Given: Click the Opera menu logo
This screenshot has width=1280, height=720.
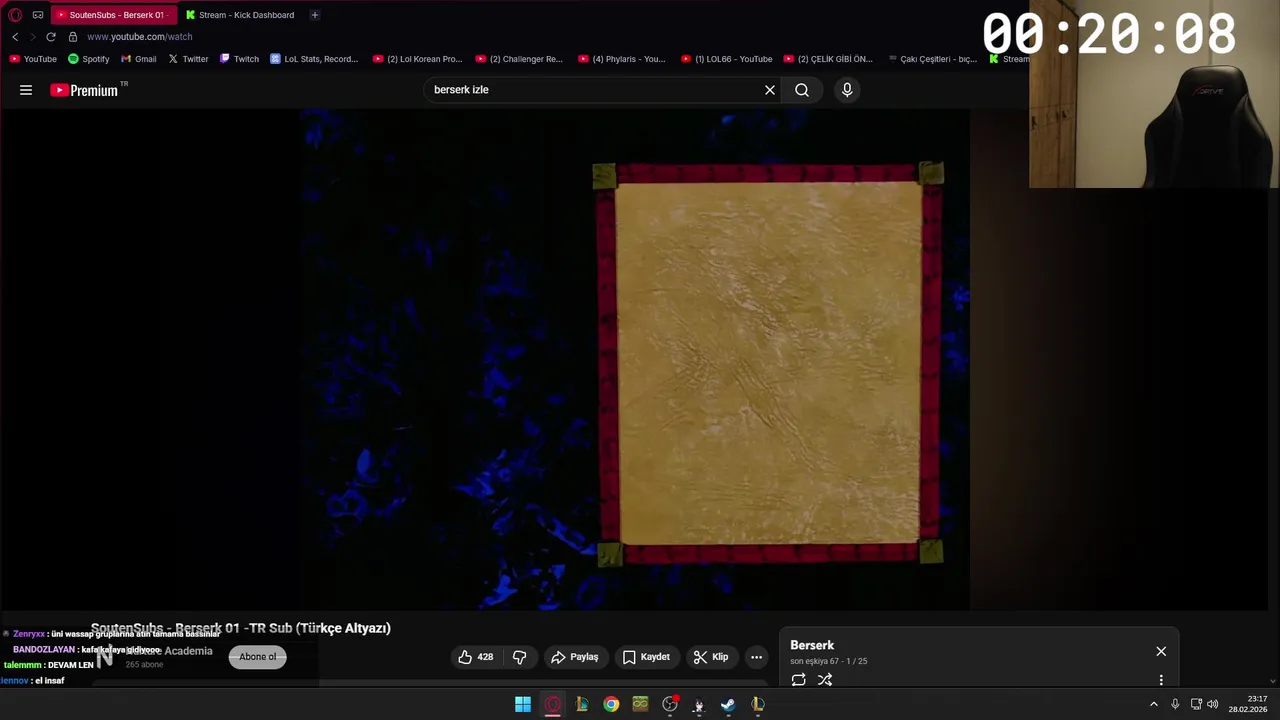Looking at the screenshot, I should pos(15,15).
